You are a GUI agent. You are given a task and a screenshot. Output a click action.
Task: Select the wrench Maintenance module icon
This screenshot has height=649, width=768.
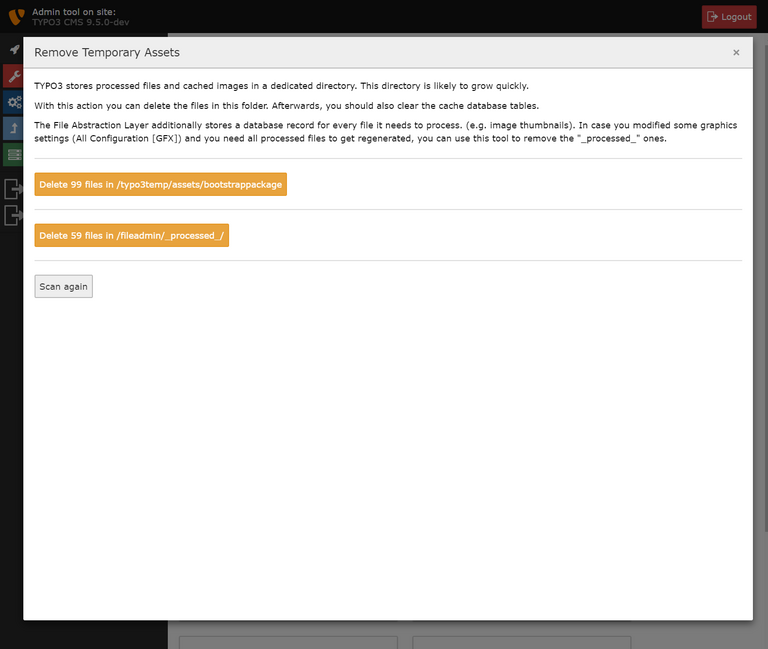13,76
